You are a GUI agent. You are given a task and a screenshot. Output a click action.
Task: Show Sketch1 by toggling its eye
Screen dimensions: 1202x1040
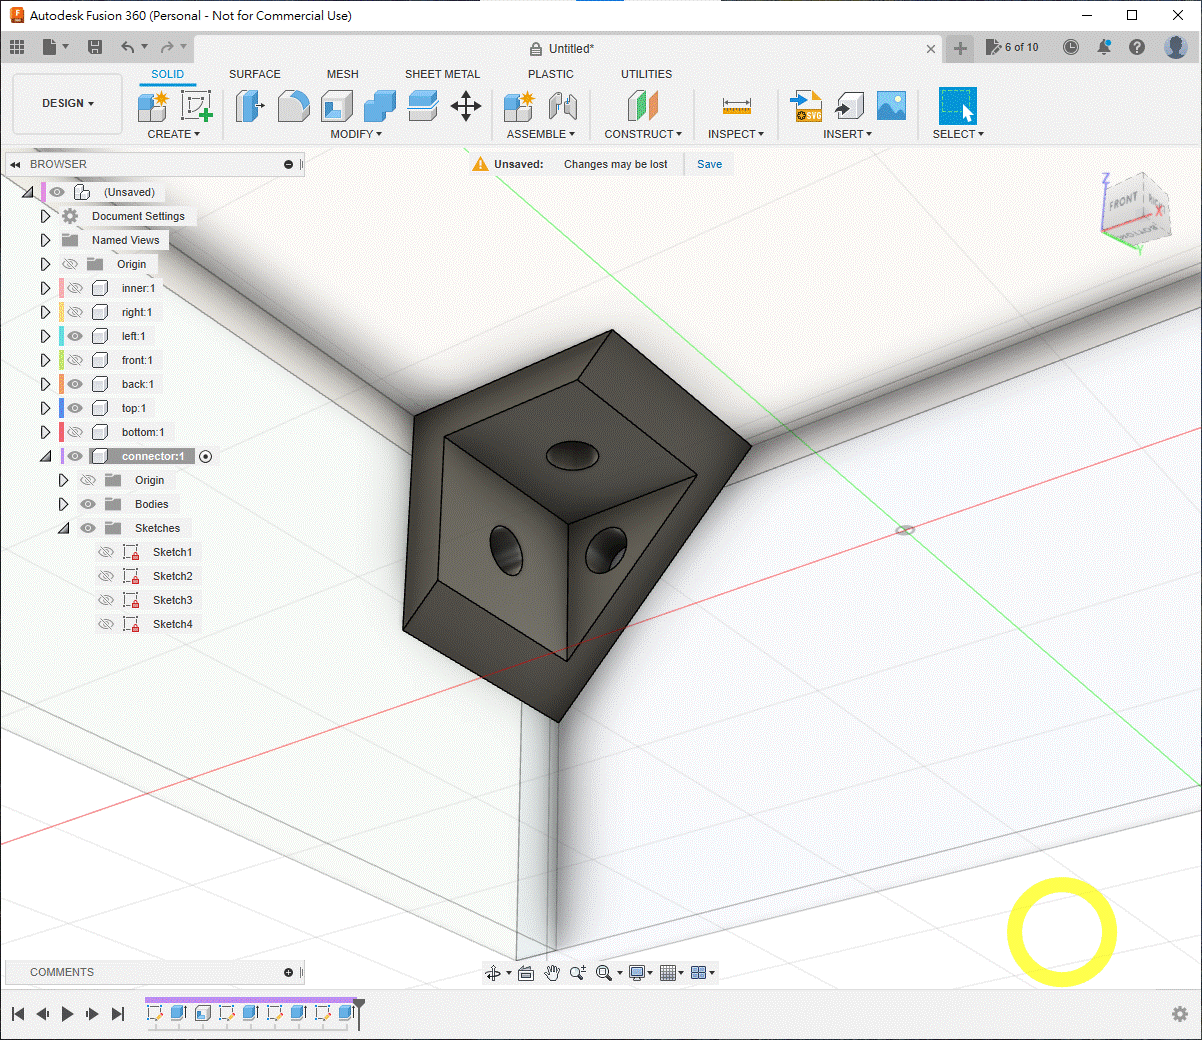click(106, 552)
